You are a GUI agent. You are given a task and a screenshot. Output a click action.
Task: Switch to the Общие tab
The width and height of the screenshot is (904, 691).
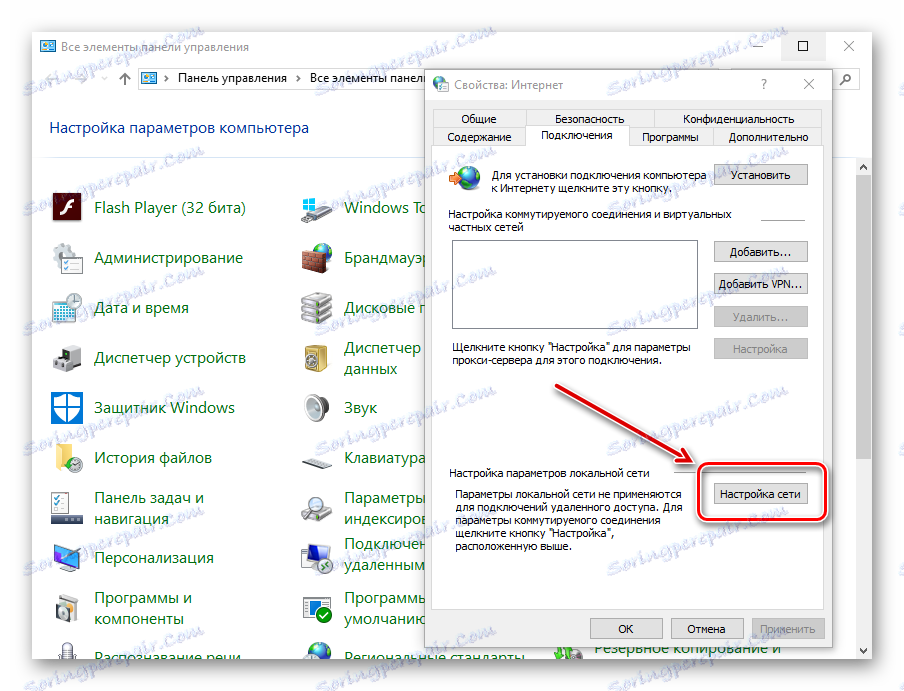tap(479, 119)
